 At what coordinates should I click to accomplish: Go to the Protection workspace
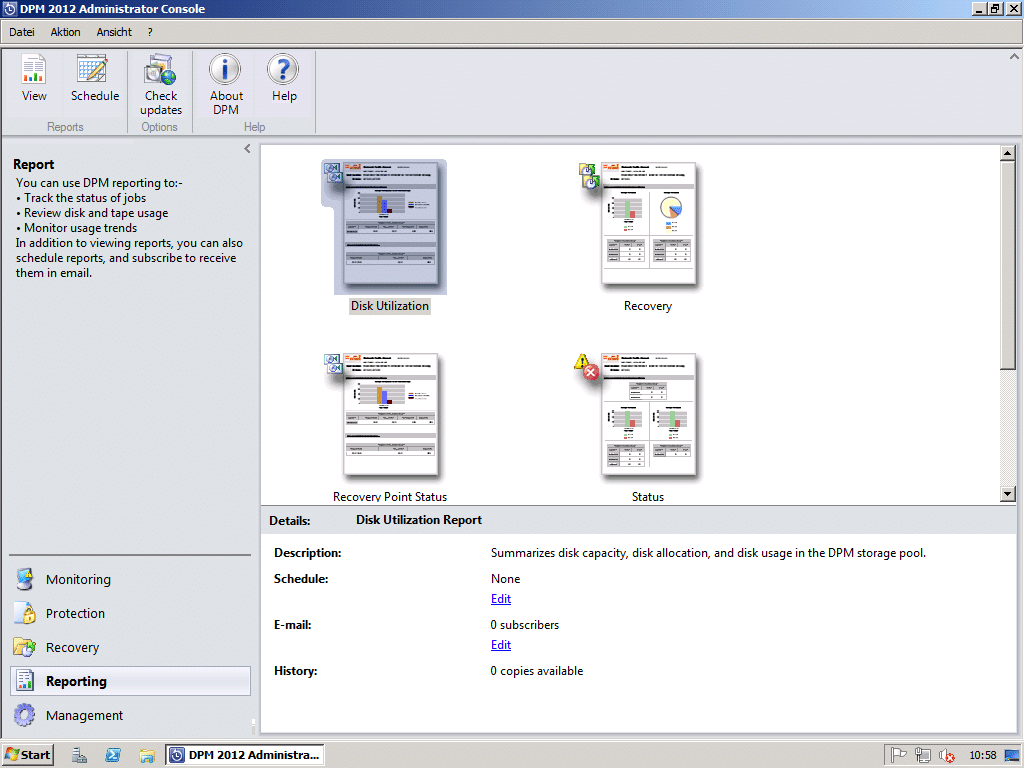click(x=130, y=613)
